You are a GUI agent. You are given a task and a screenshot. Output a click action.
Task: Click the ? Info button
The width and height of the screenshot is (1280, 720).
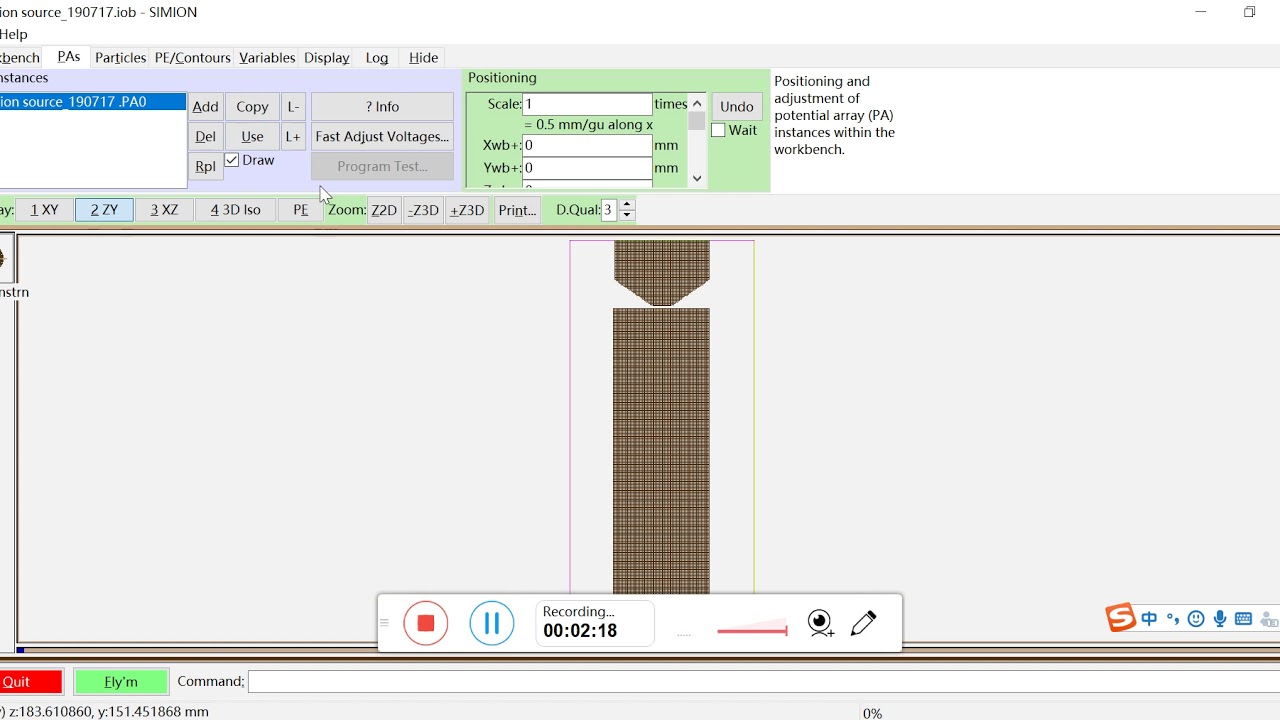pyautogui.click(x=382, y=107)
